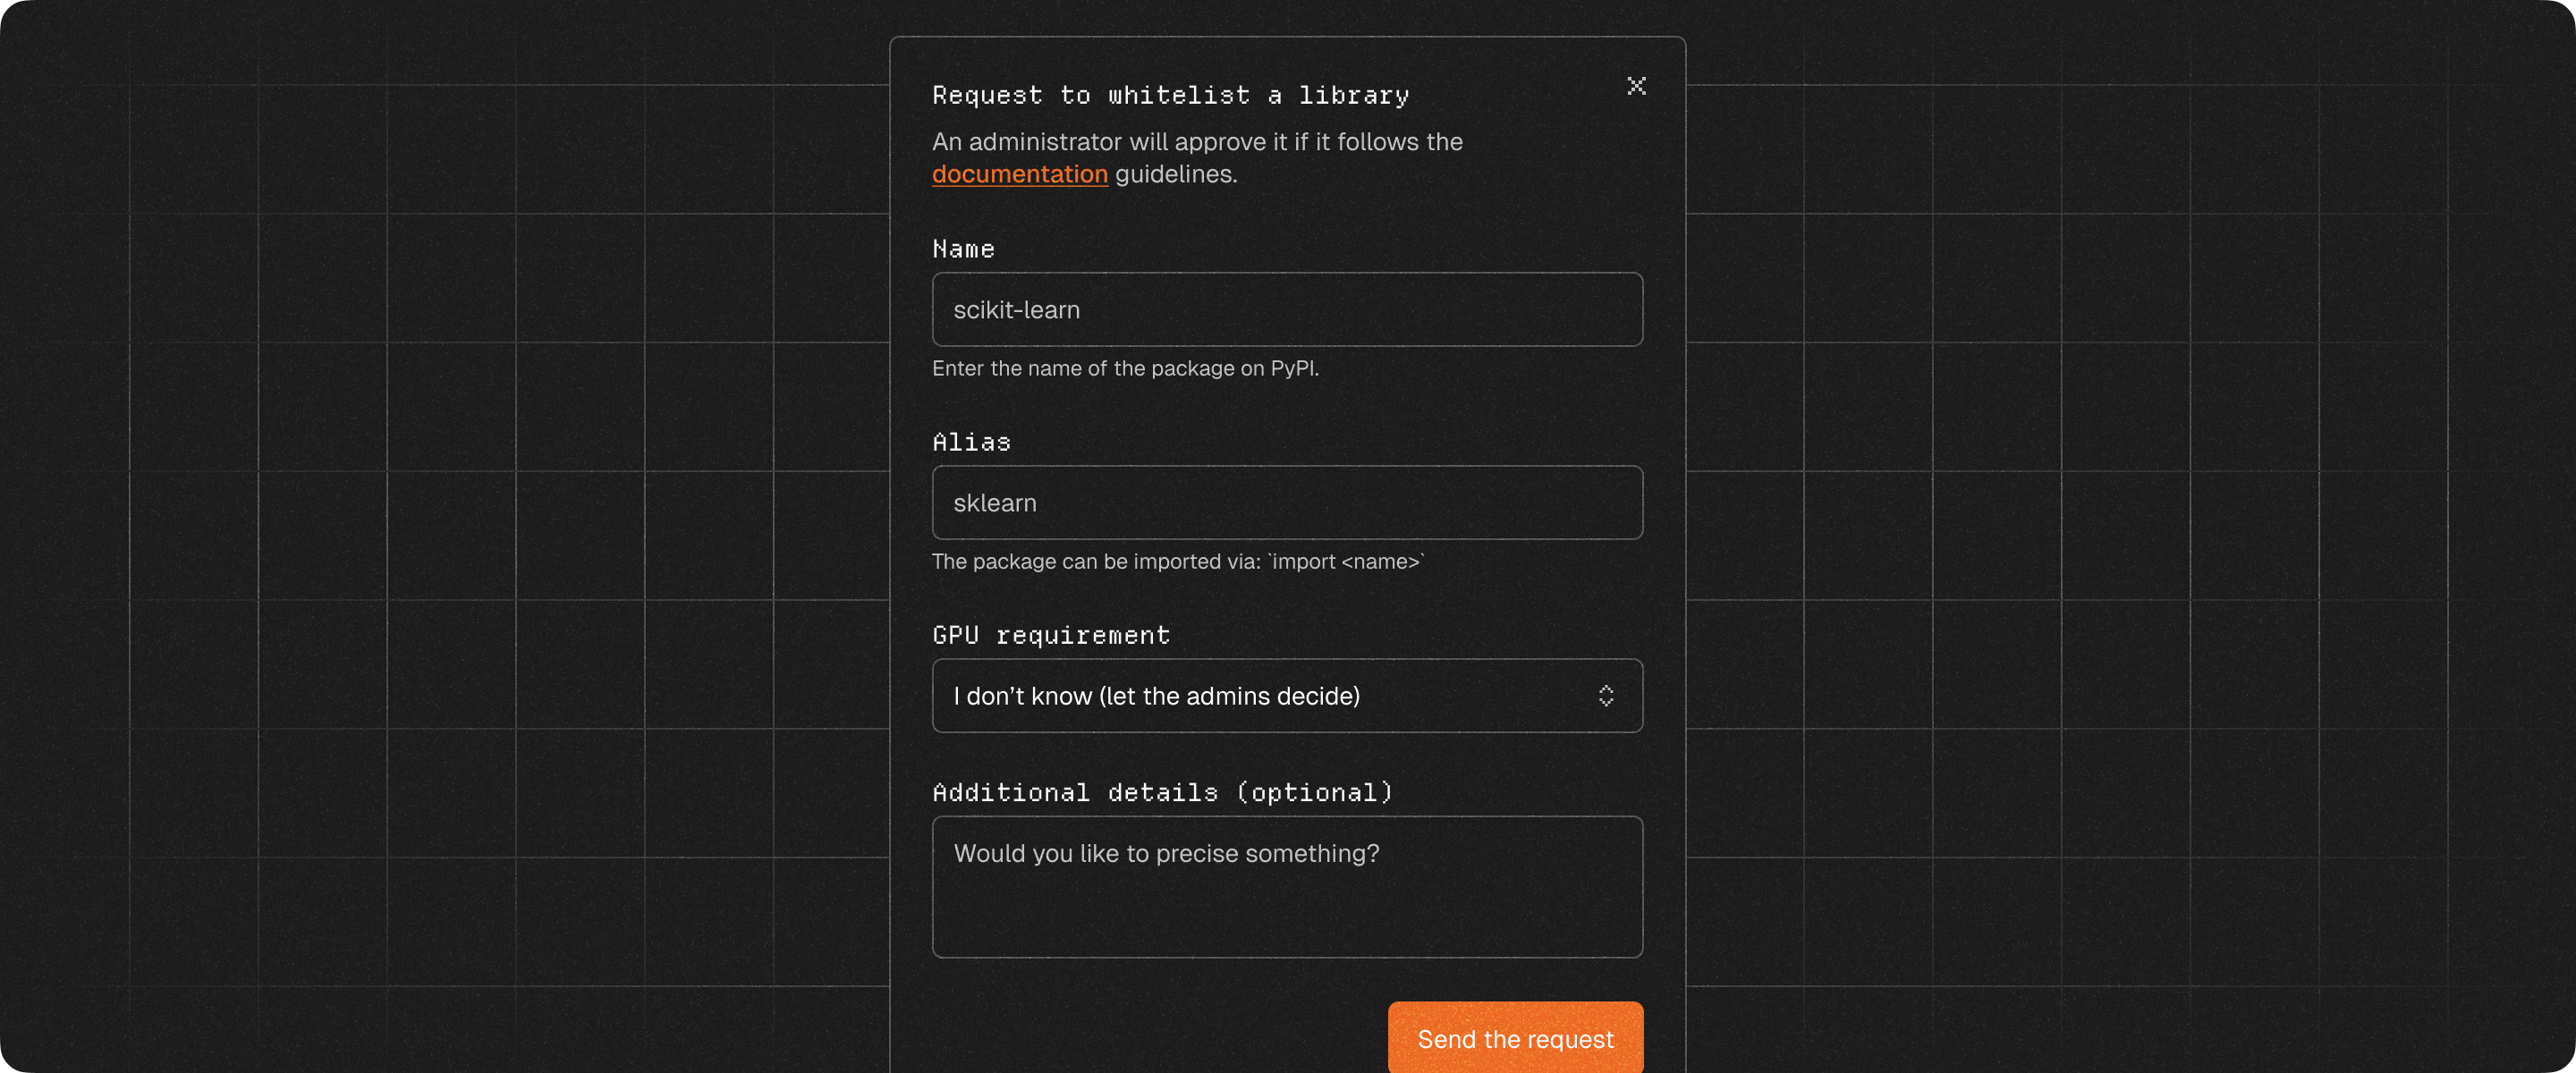
Task: Click the 'Would you like to precise something?' placeholder
Action: pos(1166,853)
